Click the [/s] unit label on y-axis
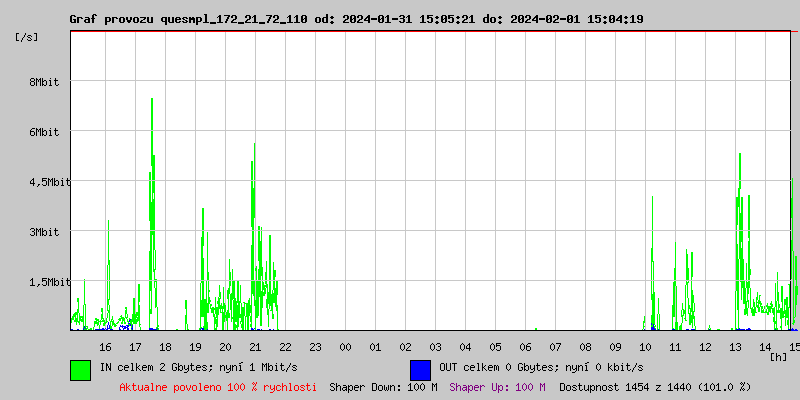Viewport: 800px width, 400px height. pyautogui.click(x=27, y=37)
